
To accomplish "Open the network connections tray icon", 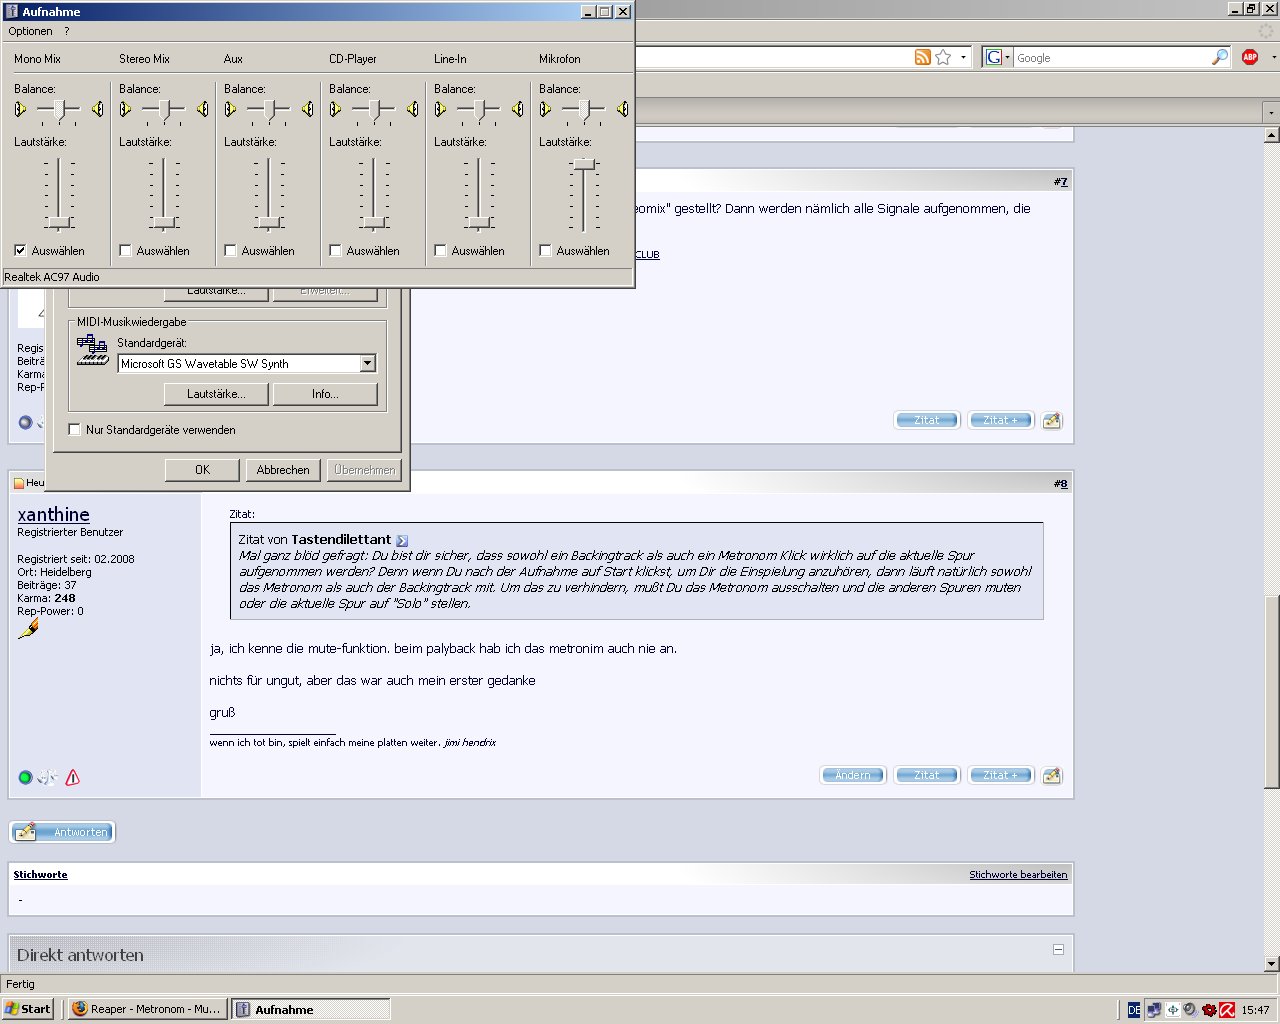I will coord(1154,1010).
